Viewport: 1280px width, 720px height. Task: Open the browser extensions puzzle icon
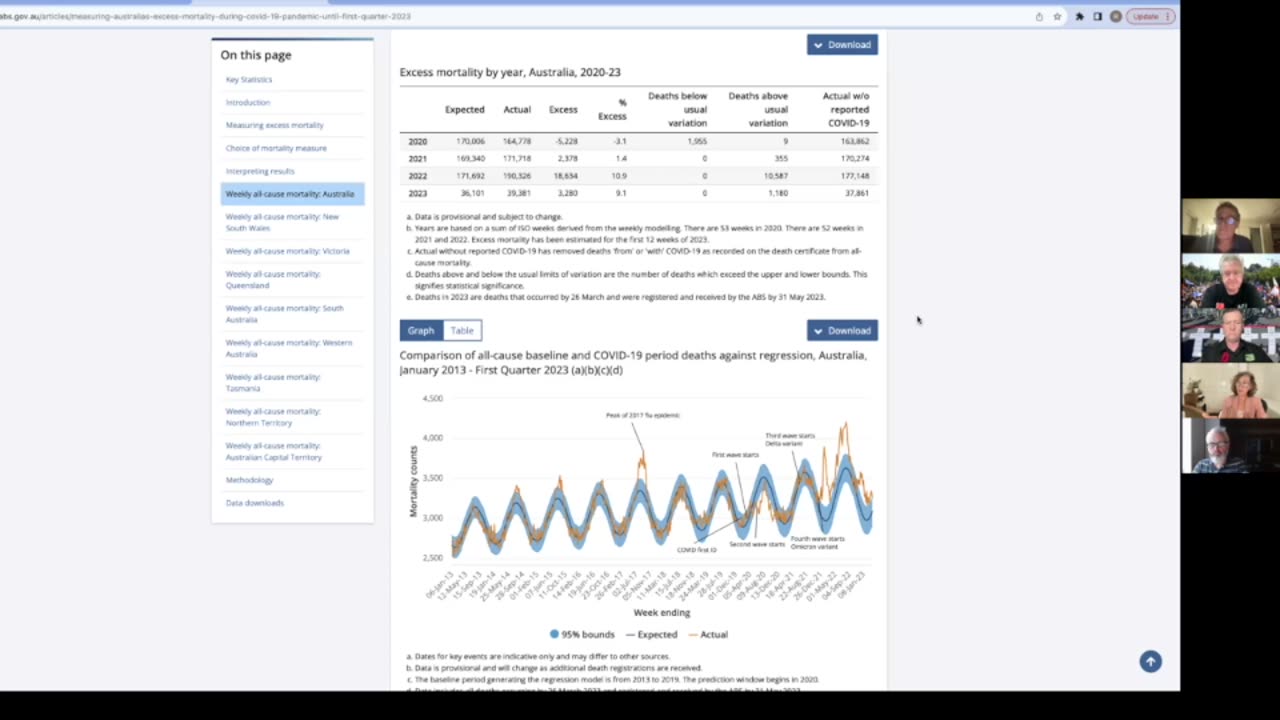[1079, 16]
